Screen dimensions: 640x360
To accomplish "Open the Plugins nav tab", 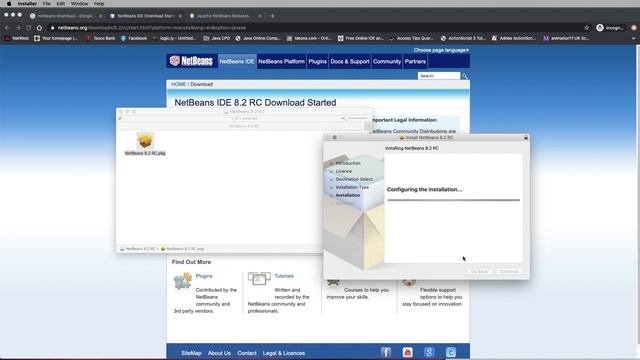I will tap(318, 62).
